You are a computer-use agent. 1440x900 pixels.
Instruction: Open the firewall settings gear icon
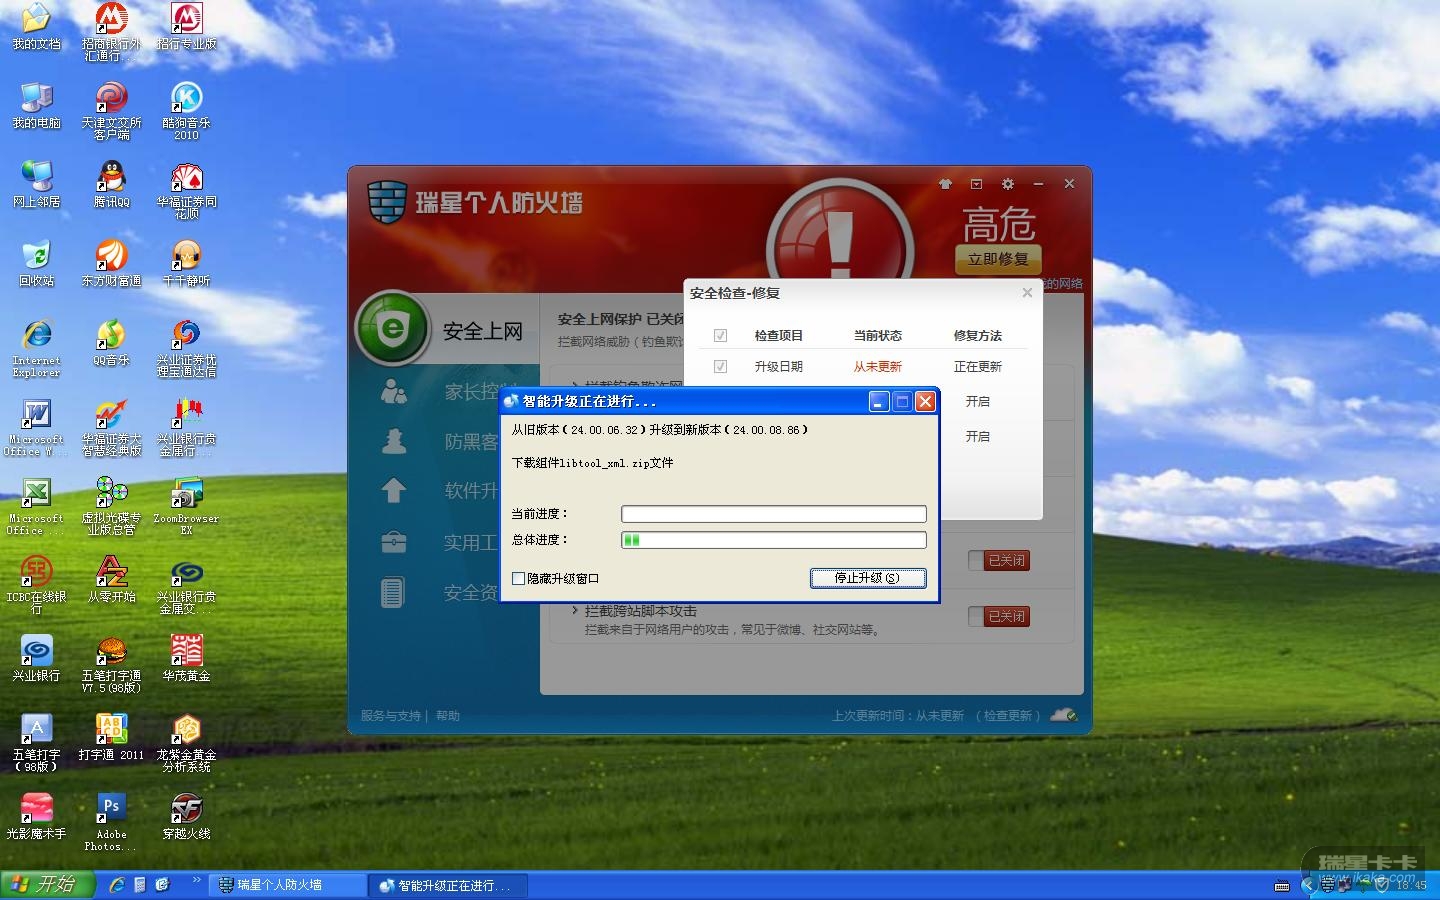(x=1007, y=184)
